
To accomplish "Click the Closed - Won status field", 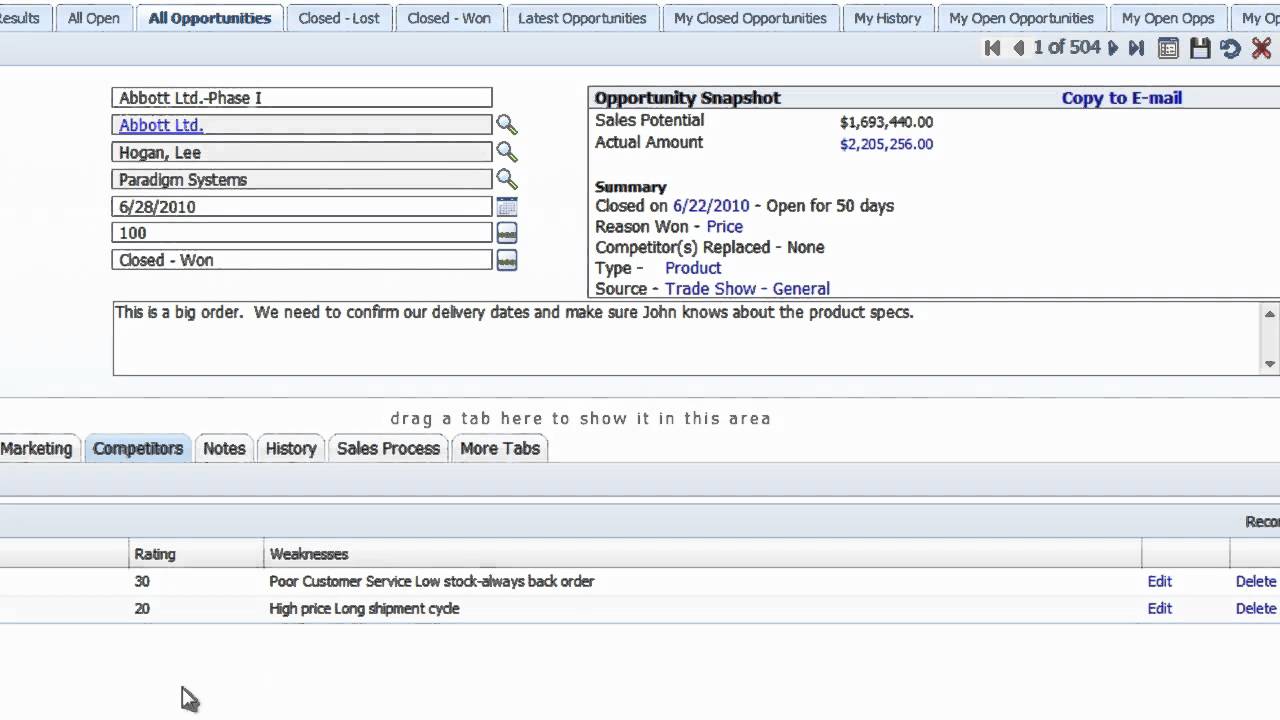I will 302,260.
